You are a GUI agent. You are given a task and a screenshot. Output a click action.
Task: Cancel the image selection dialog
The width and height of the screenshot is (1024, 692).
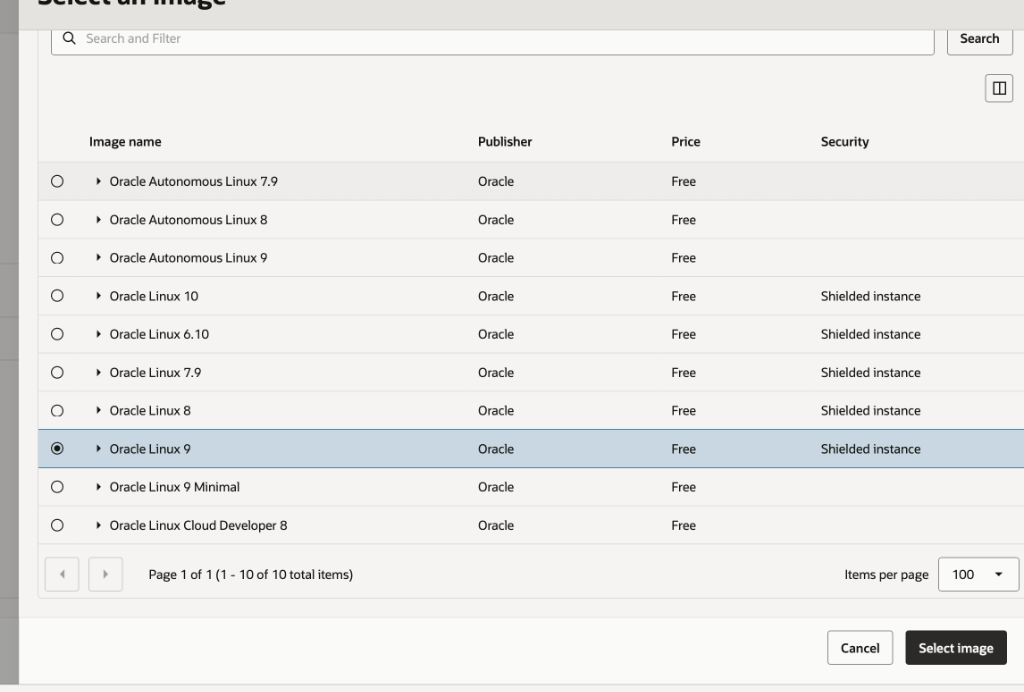(859, 648)
